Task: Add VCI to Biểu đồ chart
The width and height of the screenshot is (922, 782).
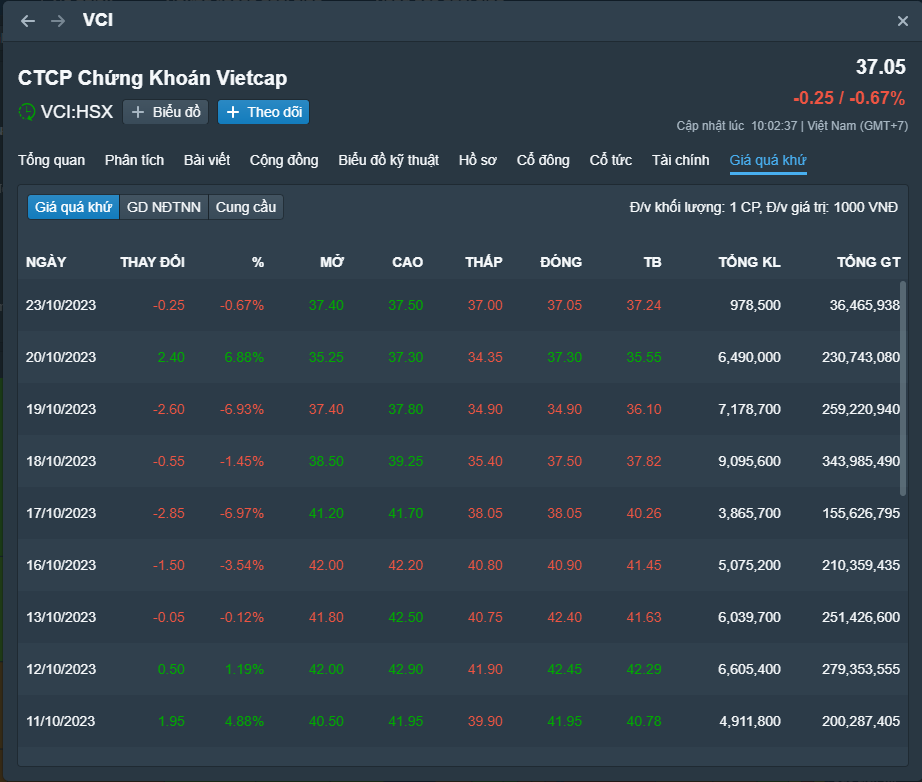Action: (x=165, y=112)
